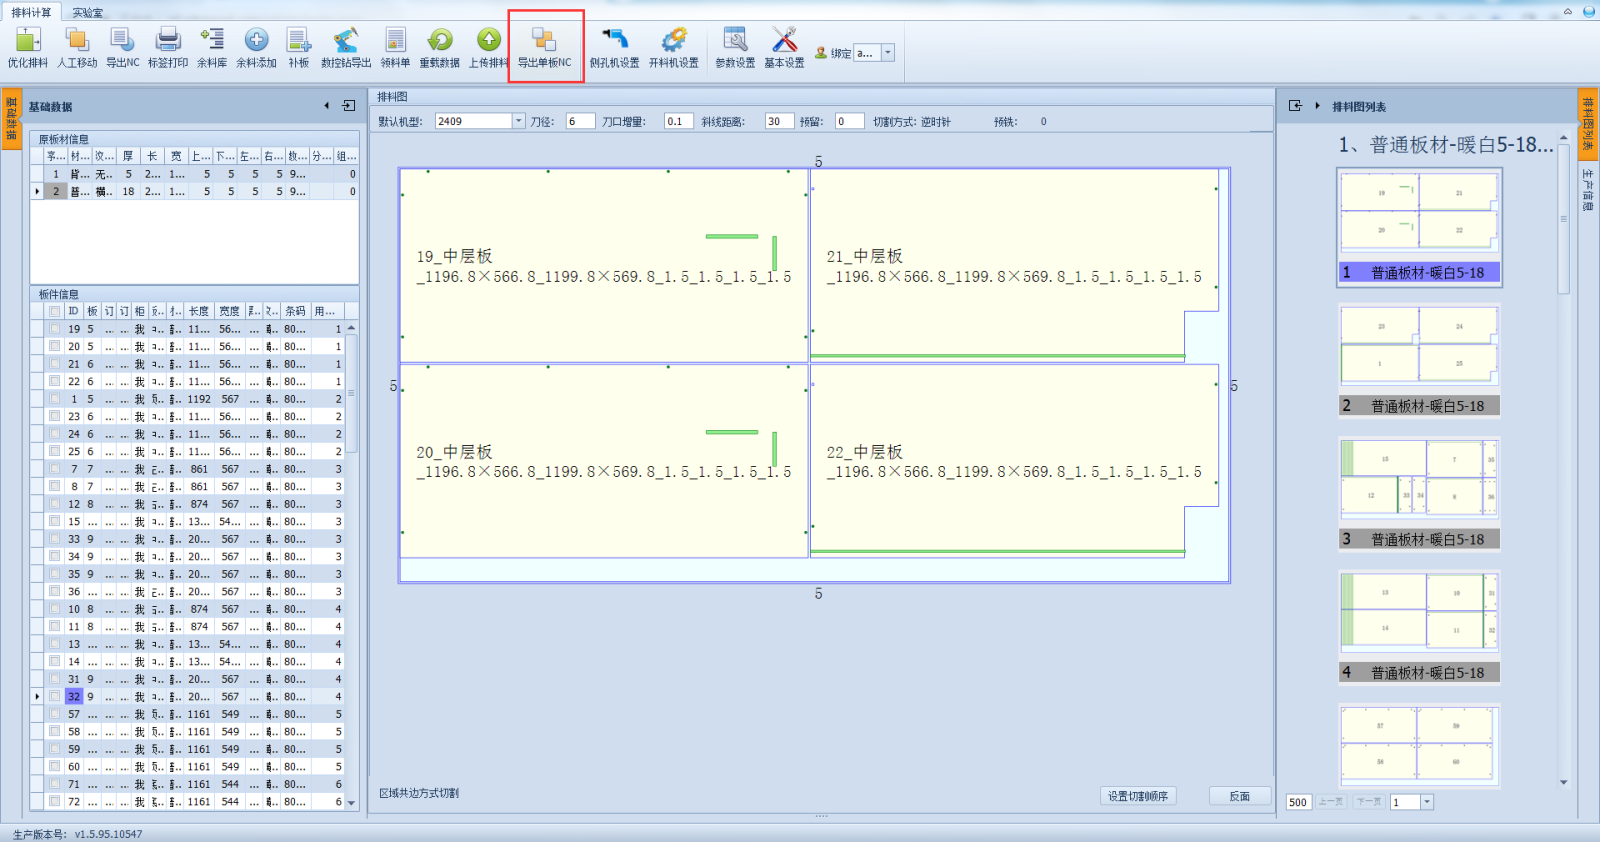Select sheet thumbnail 2 普通板材-暖白5-18
This screenshot has width=1600, height=842.
click(1419, 360)
